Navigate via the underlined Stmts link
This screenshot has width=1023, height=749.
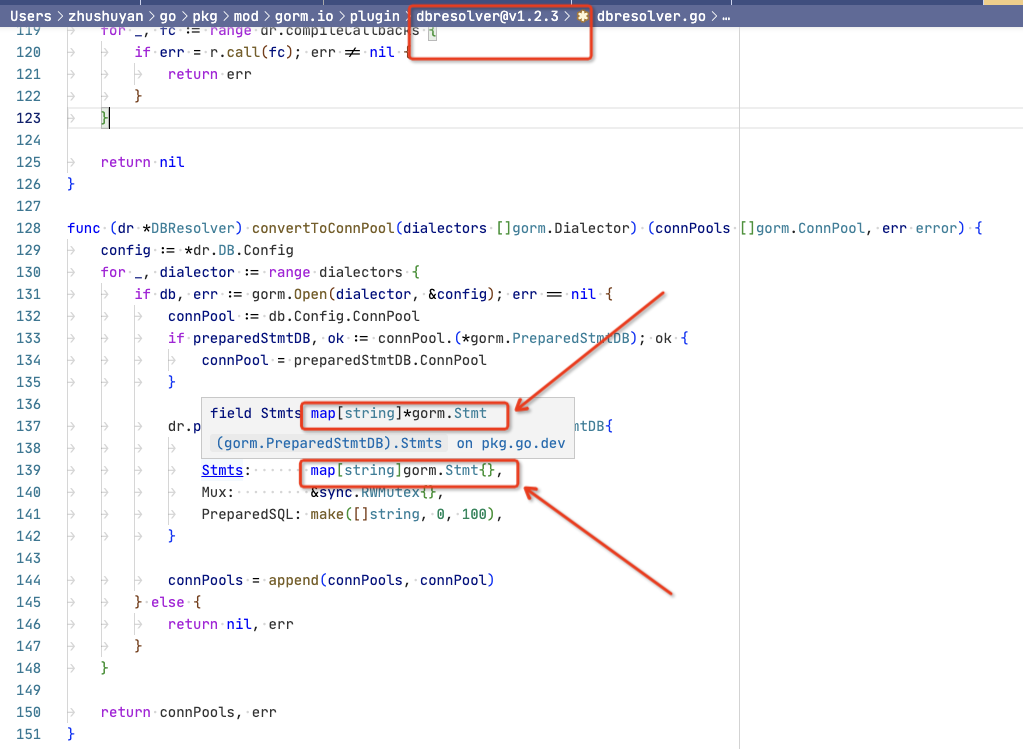click(222, 470)
